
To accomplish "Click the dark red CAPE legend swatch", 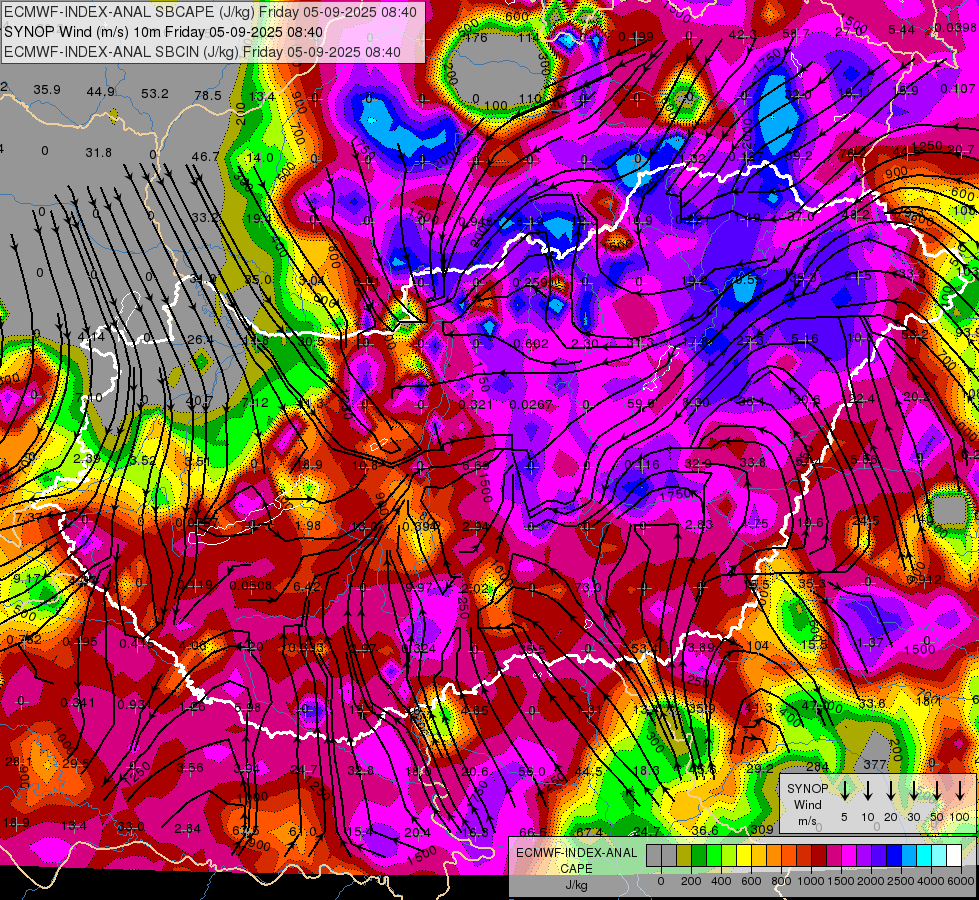I will pos(819,856).
